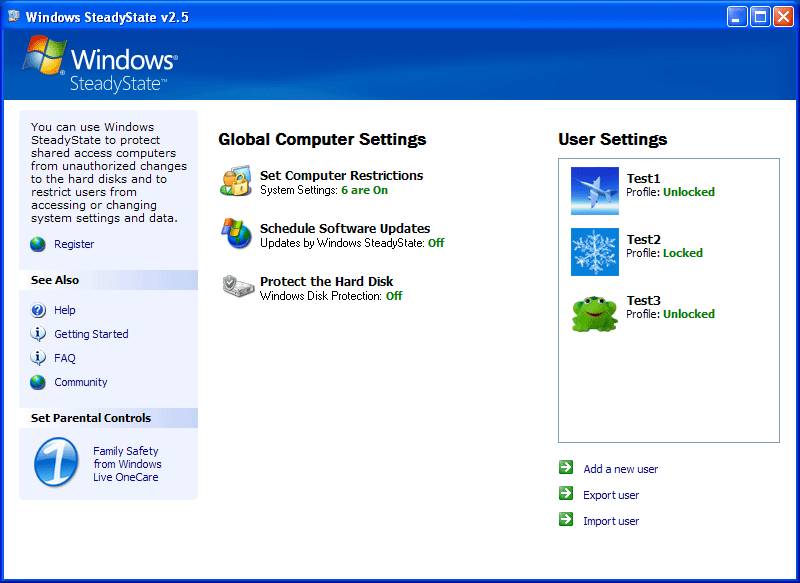Visit the Community link
This screenshot has height=583, width=800.
pos(81,382)
